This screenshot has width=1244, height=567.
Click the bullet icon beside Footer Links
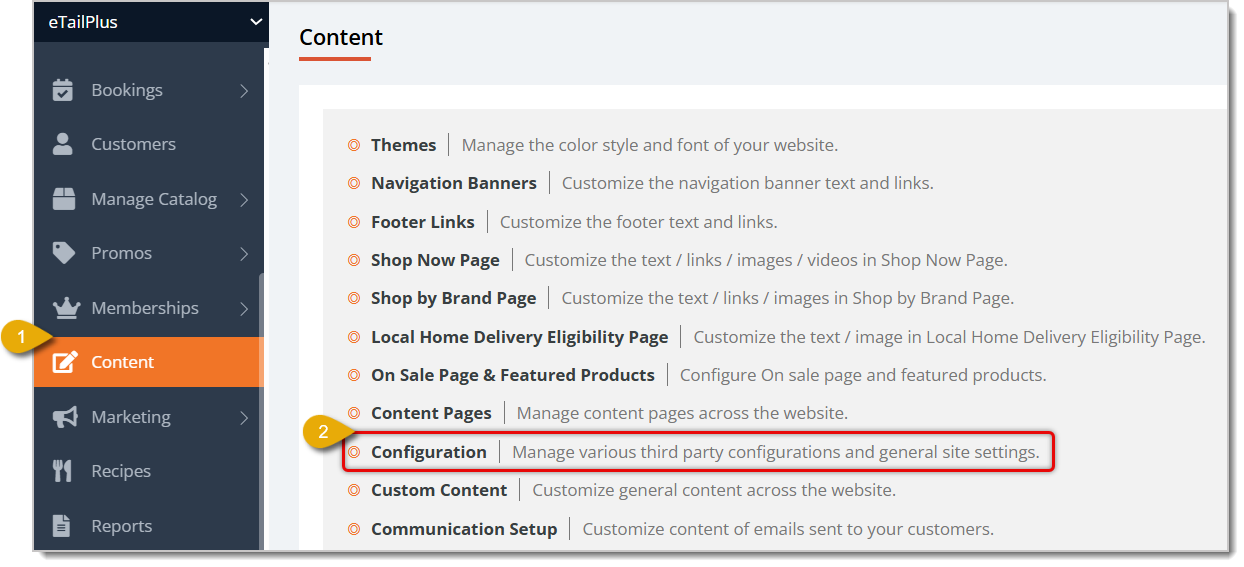354,222
